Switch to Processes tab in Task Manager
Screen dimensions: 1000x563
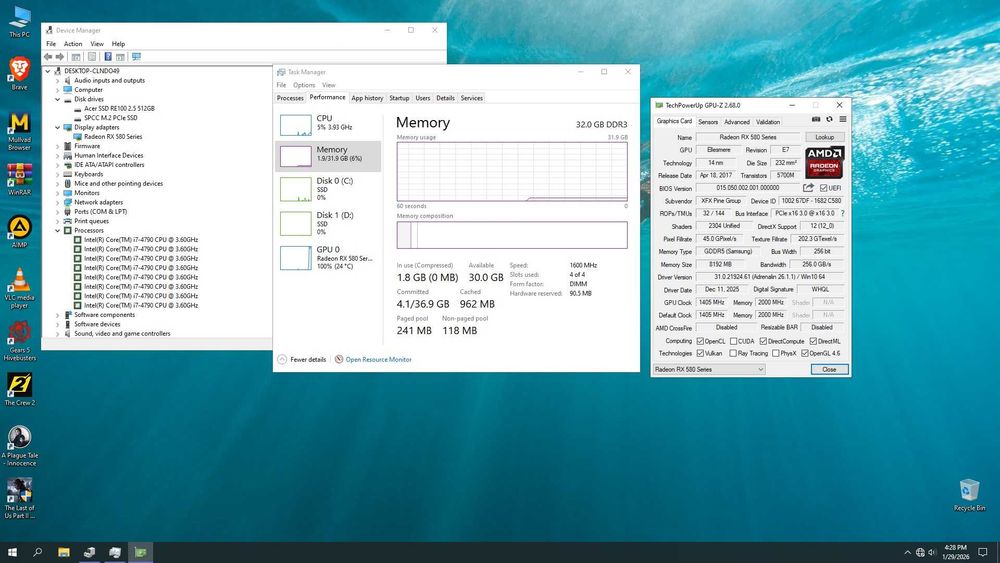(290, 98)
